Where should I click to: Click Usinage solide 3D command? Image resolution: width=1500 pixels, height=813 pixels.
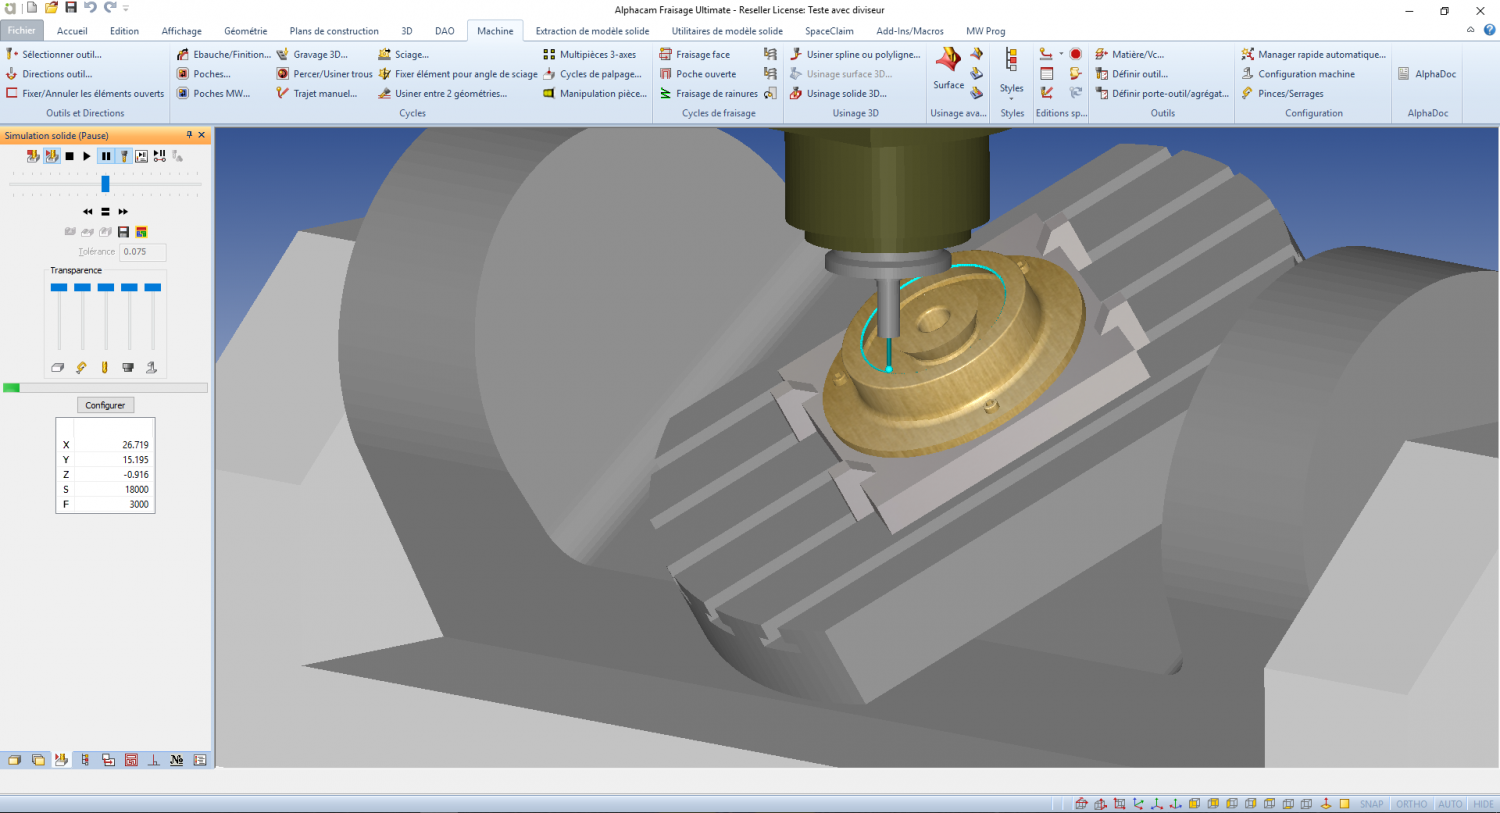pyautogui.click(x=845, y=94)
